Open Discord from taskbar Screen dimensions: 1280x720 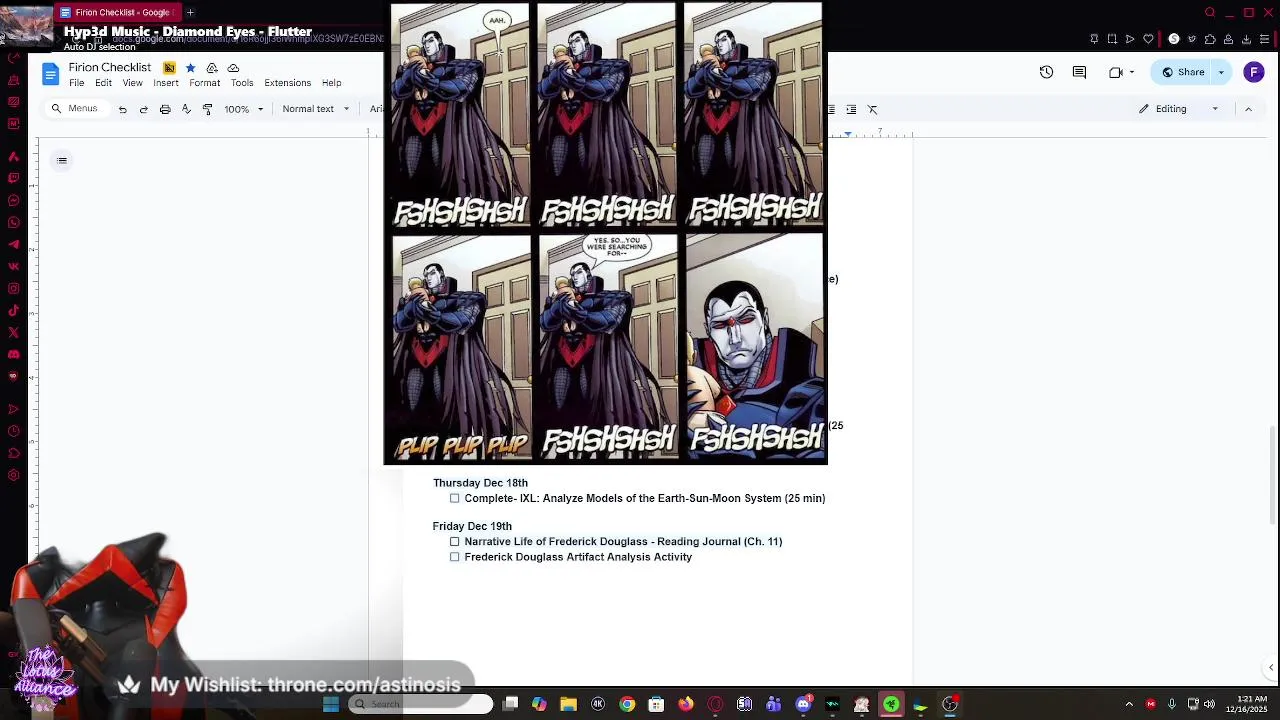[803, 704]
